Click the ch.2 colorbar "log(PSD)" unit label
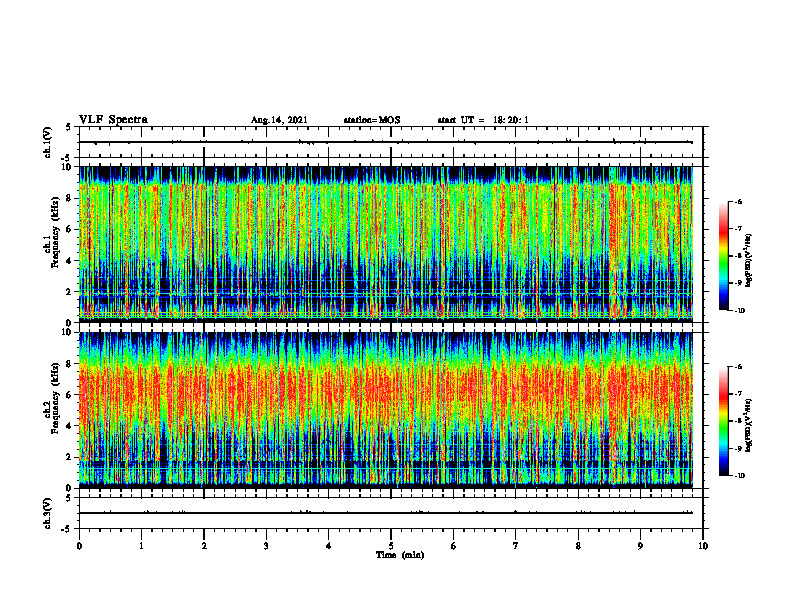792x612 pixels. pyautogui.click(x=749, y=425)
